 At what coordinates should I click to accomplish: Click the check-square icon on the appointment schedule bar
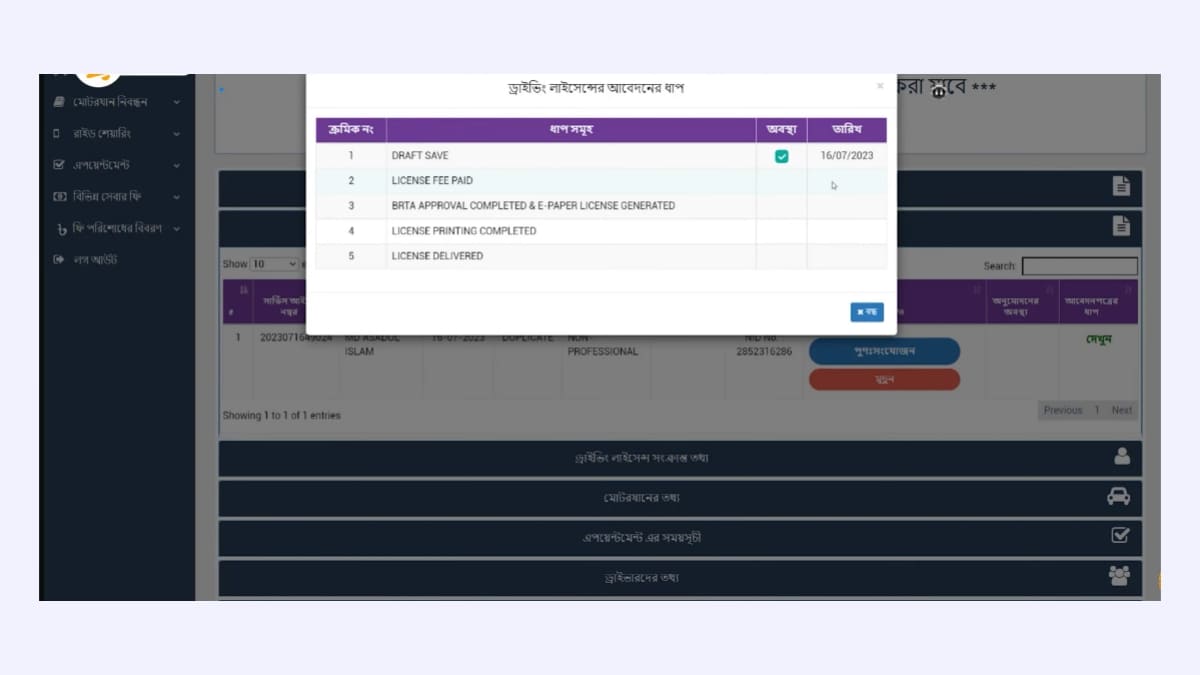(x=1120, y=536)
